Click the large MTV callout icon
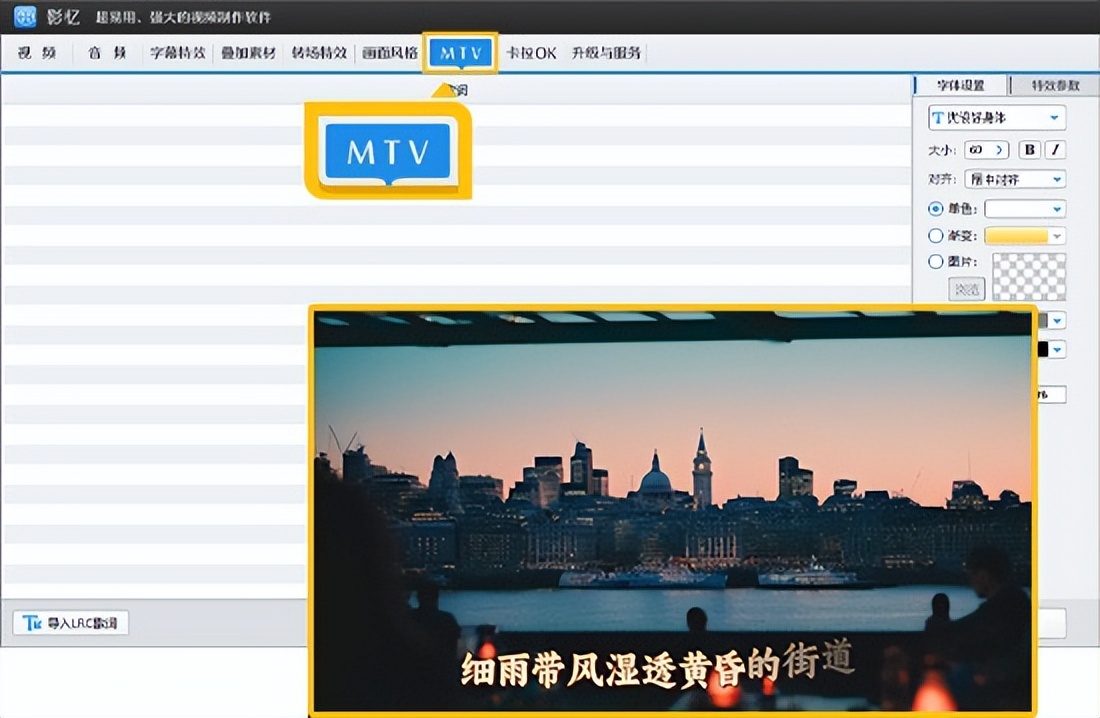Viewport: 1100px width, 718px height. [x=388, y=152]
